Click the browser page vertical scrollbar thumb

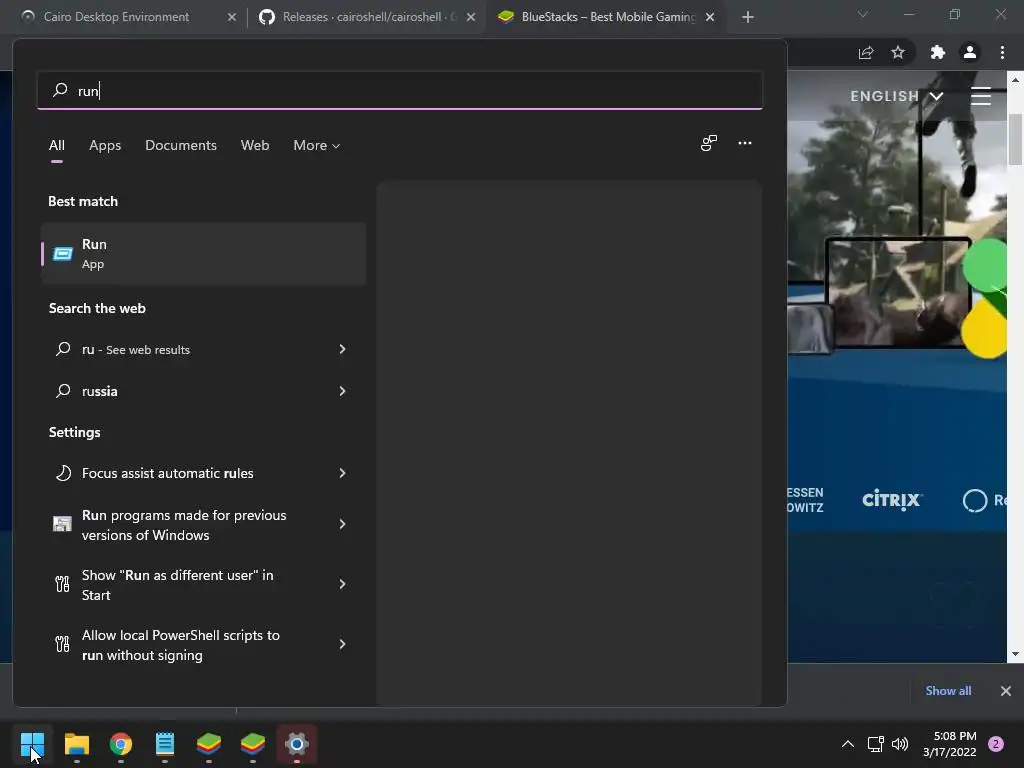[1015, 140]
